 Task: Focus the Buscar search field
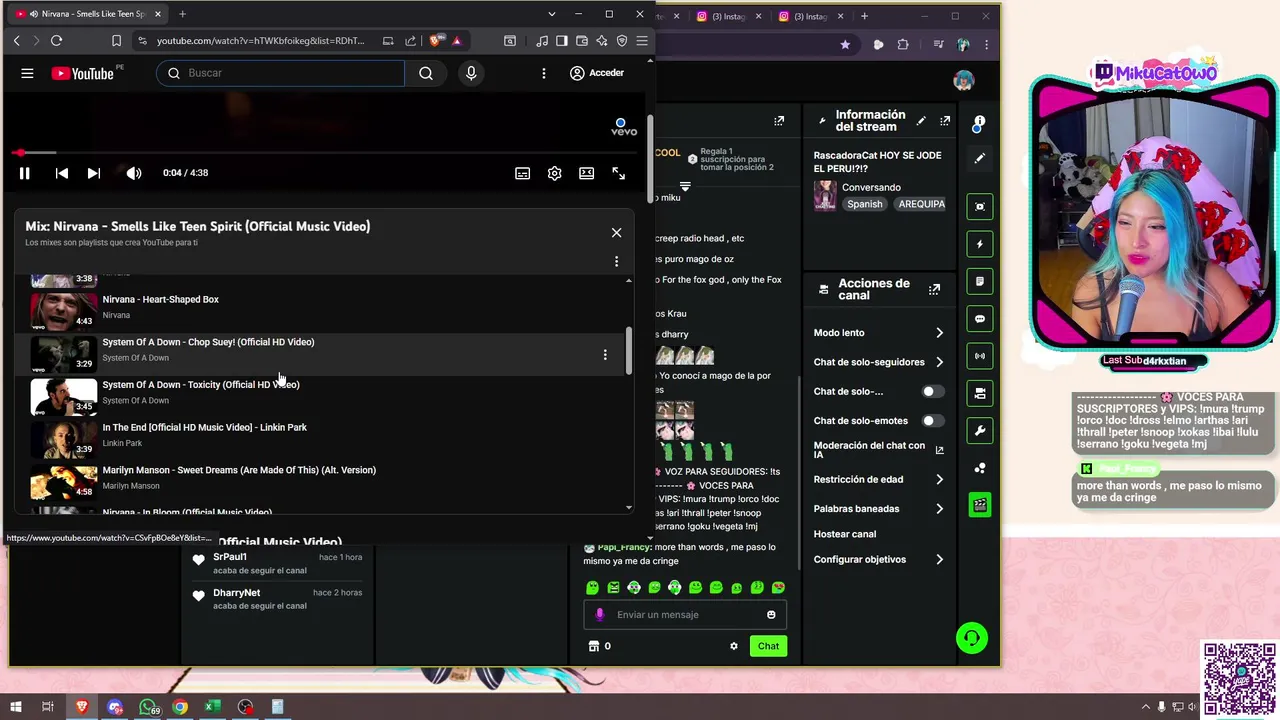[280, 73]
